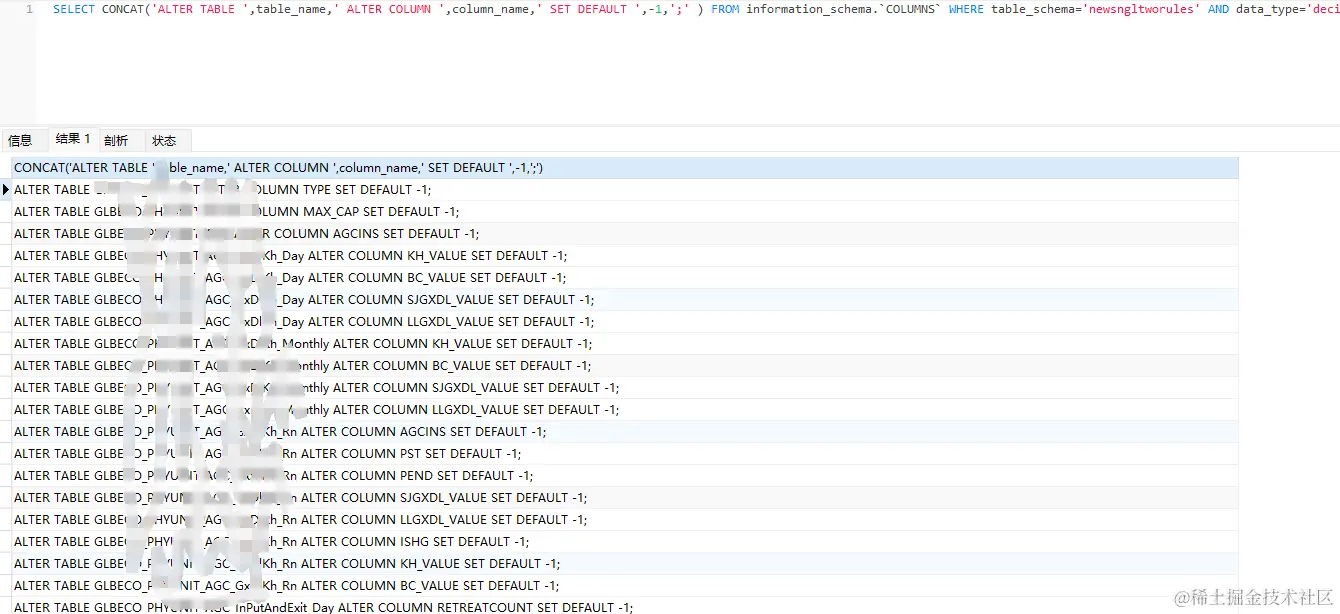
Task: Select the Rn row with LLGXDL_VALUE
Action: (625, 520)
